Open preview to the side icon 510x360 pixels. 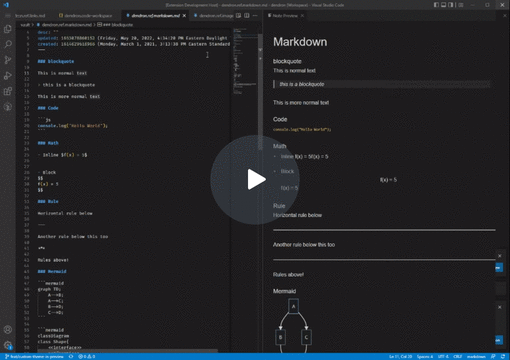239,16
